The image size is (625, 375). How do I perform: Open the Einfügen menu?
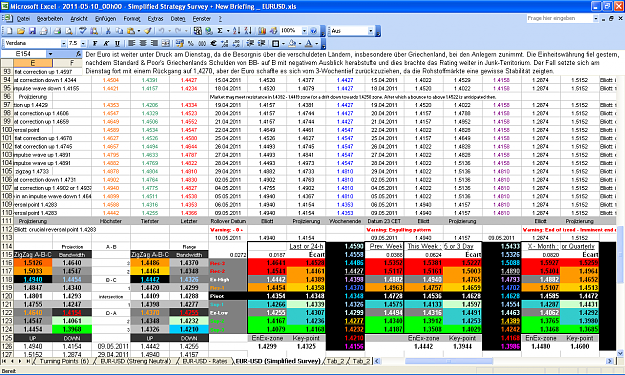pos(105,18)
